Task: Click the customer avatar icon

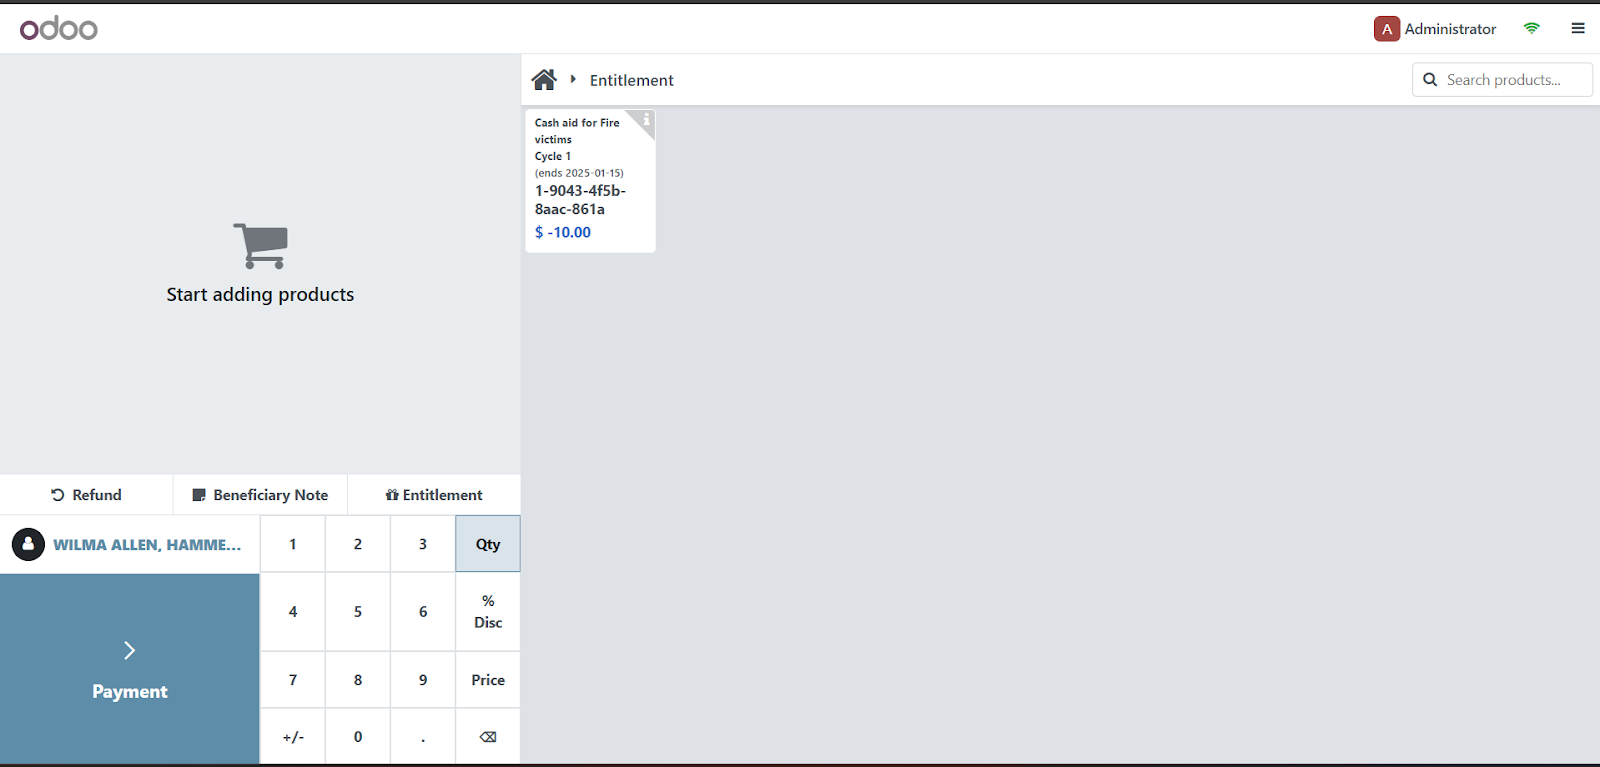Action: click(x=28, y=544)
